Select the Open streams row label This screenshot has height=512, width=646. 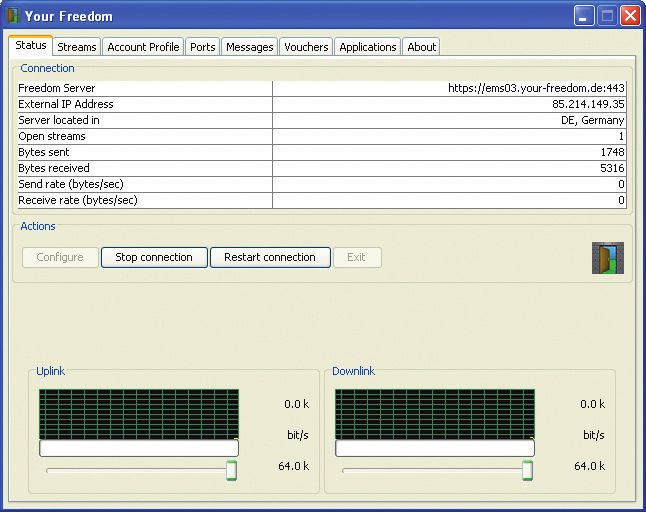point(52,136)
